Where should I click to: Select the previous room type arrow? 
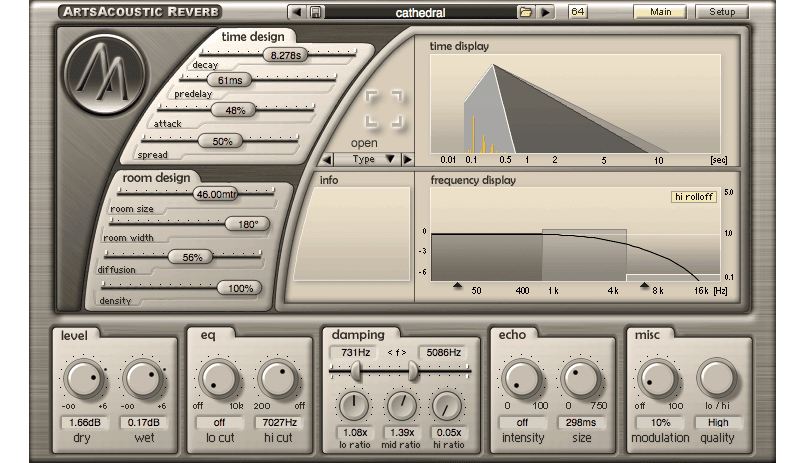[x=328, y=160]
